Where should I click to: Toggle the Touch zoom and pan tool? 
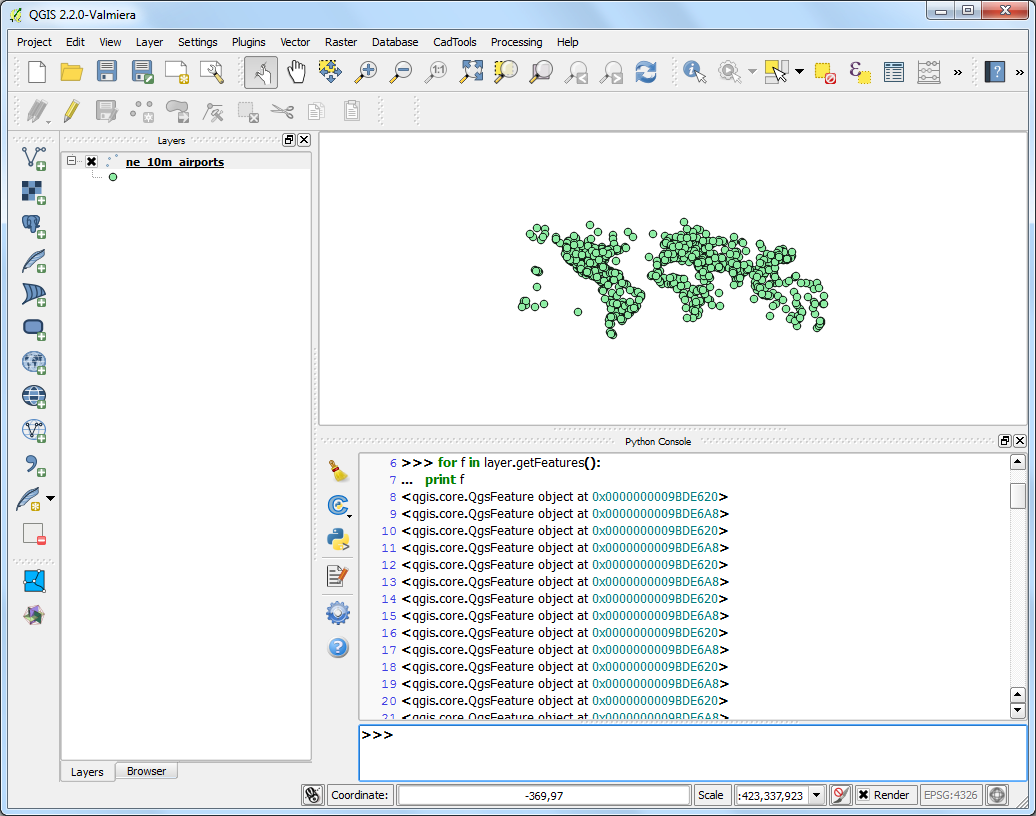tap(261, 72)
